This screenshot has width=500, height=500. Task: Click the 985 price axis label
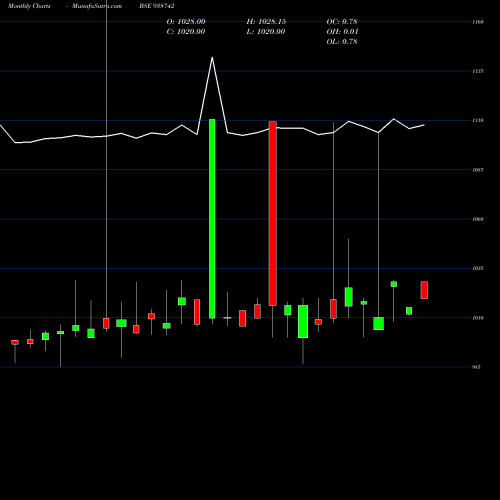pos(477,367)
